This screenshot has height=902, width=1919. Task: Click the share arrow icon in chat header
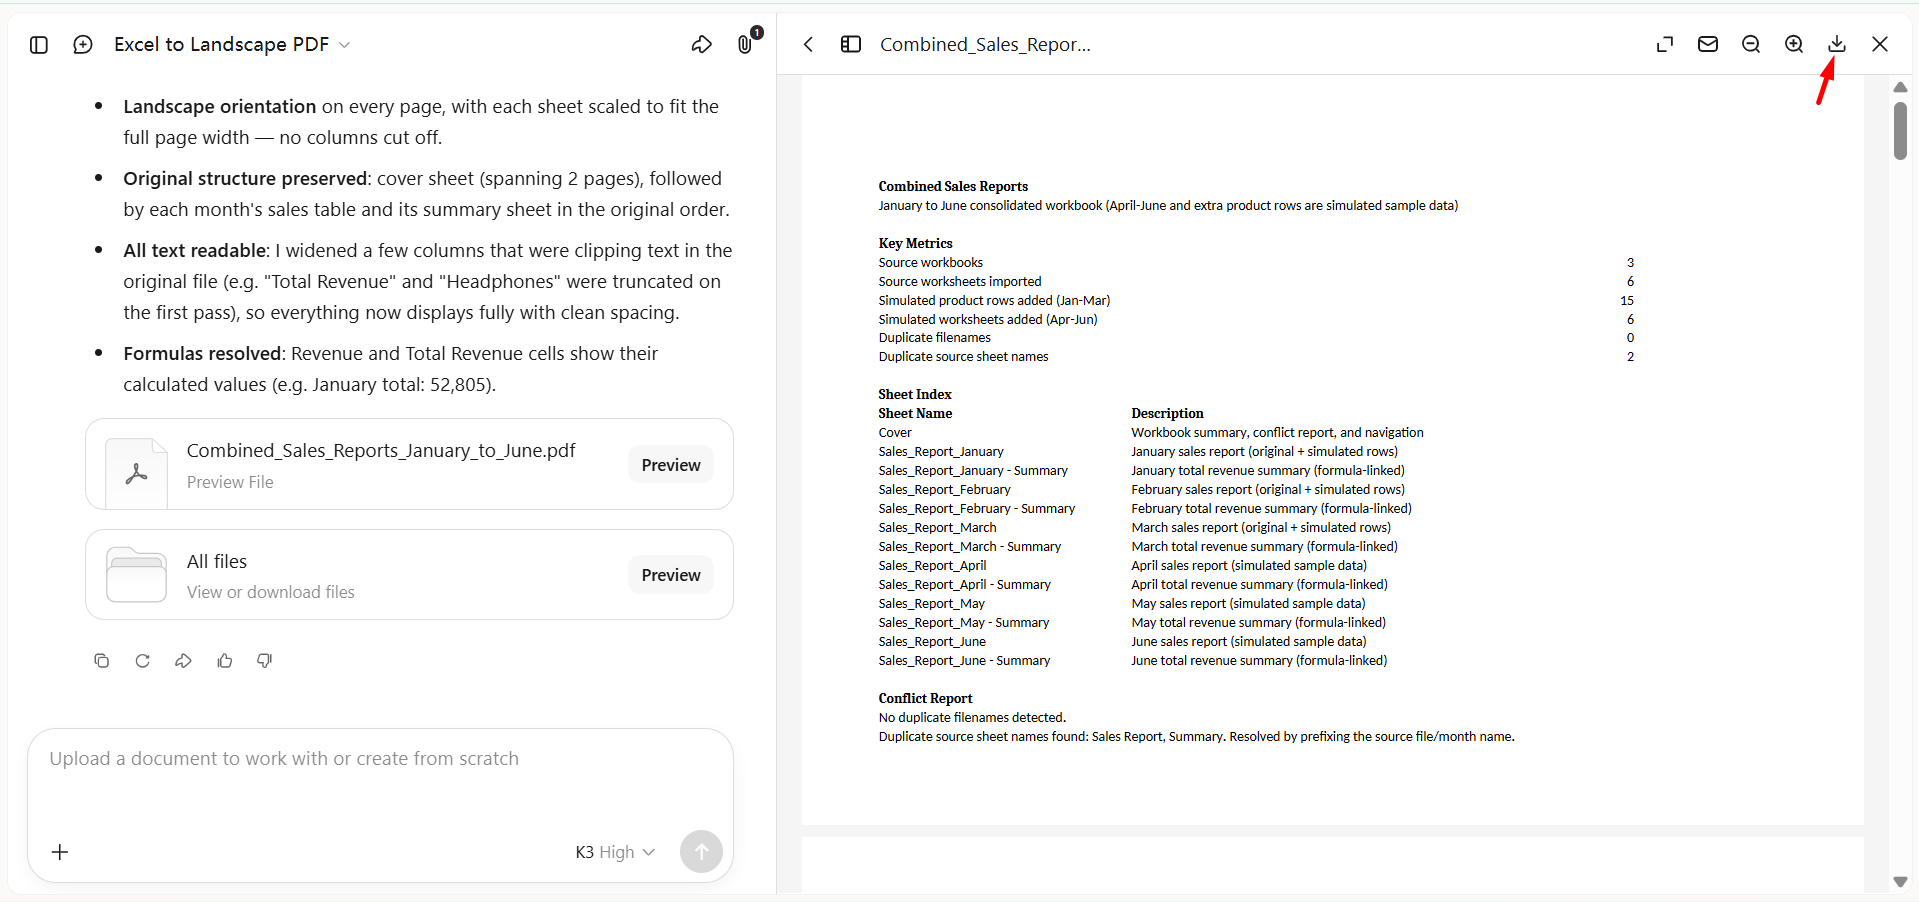coord(702,45)
